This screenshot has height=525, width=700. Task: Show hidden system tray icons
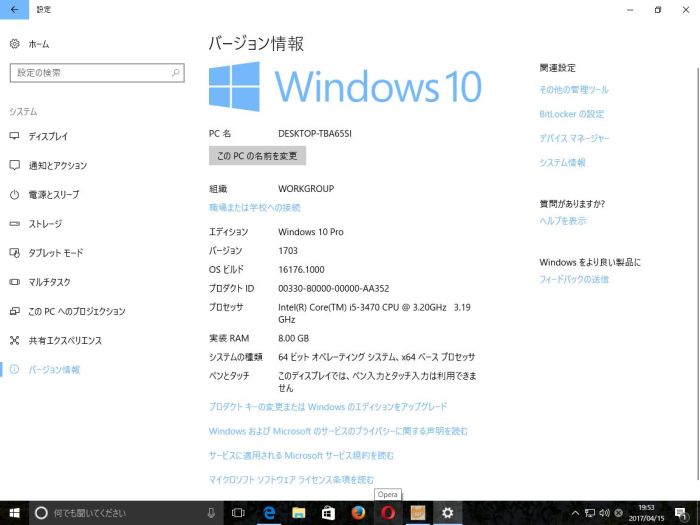(574, 513)
